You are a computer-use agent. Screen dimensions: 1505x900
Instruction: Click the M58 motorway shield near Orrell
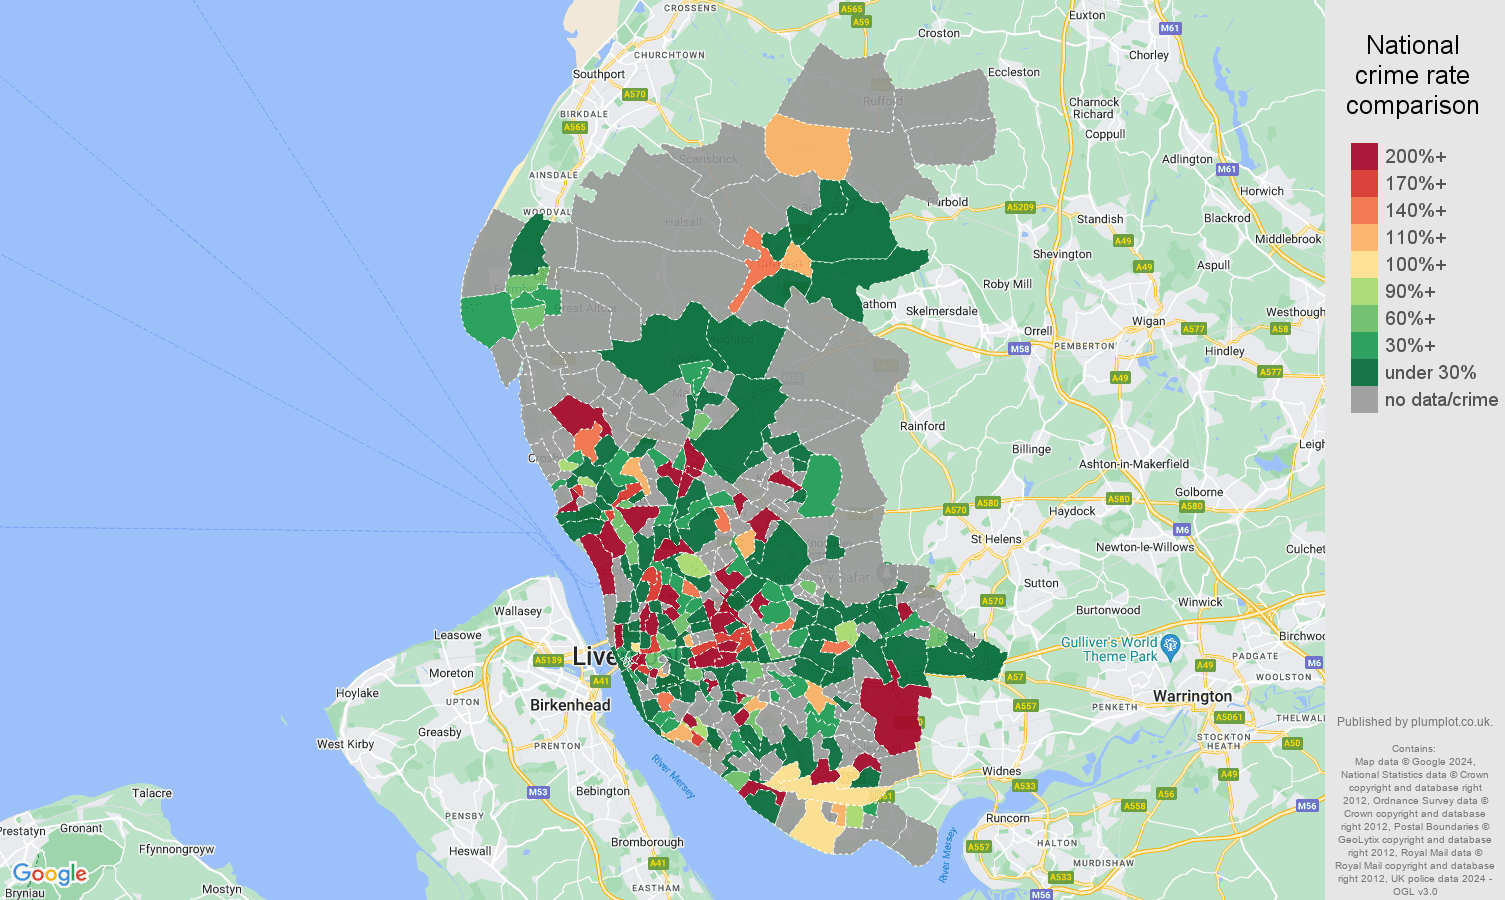1019,349
